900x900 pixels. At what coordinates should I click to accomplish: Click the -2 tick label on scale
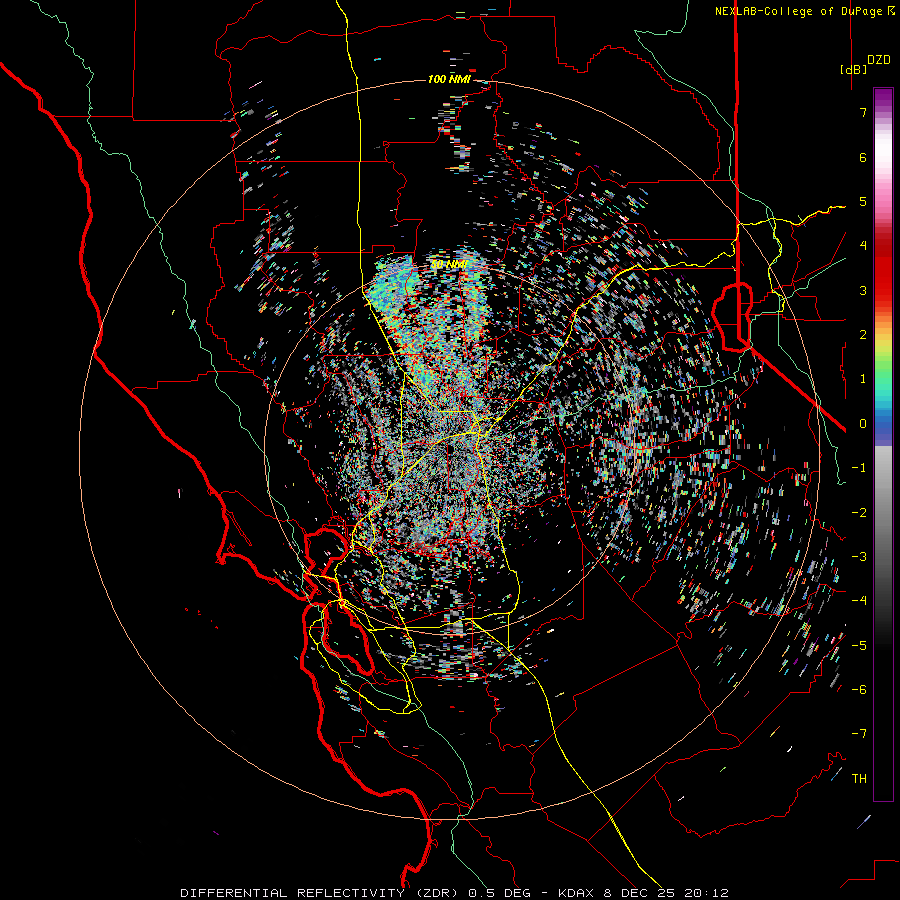point(859,513)
